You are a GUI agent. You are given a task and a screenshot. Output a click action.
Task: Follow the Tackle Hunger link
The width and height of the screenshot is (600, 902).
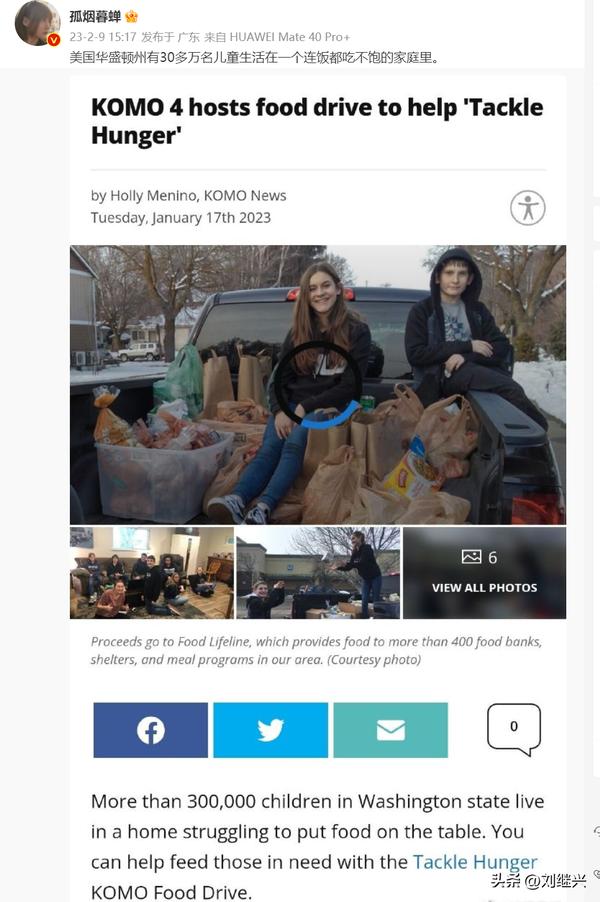(x=475, y=862)
